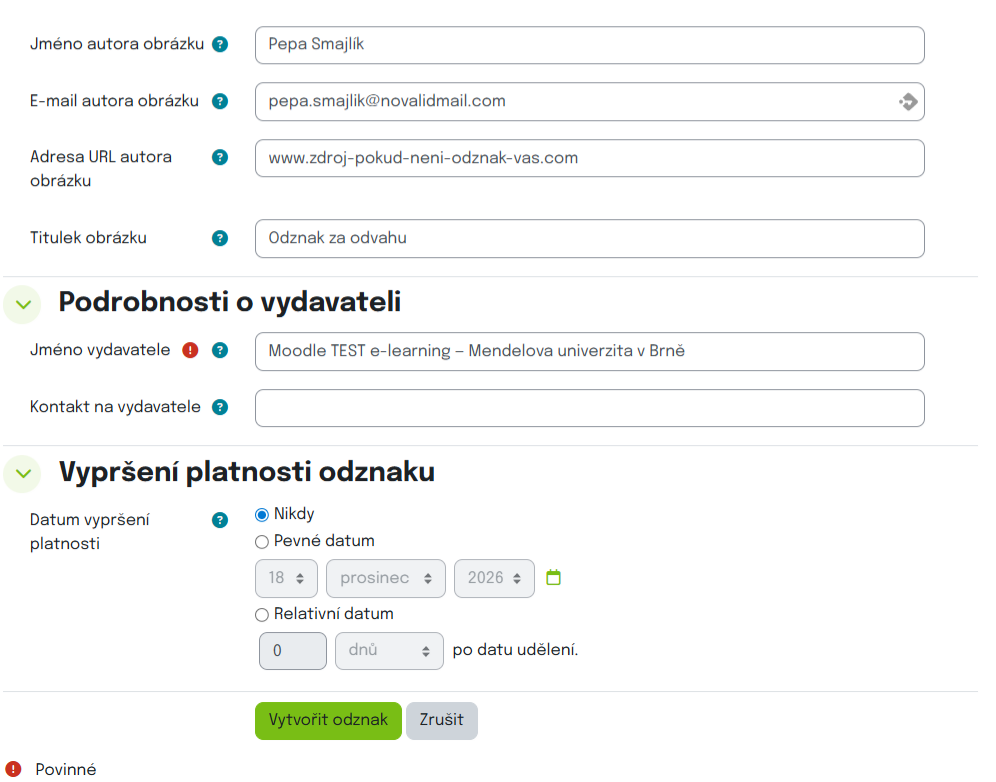Viewport: 996px width, 782px height.
Task: Open help for Jméno vydavatele field
Action: click(219, 351)
